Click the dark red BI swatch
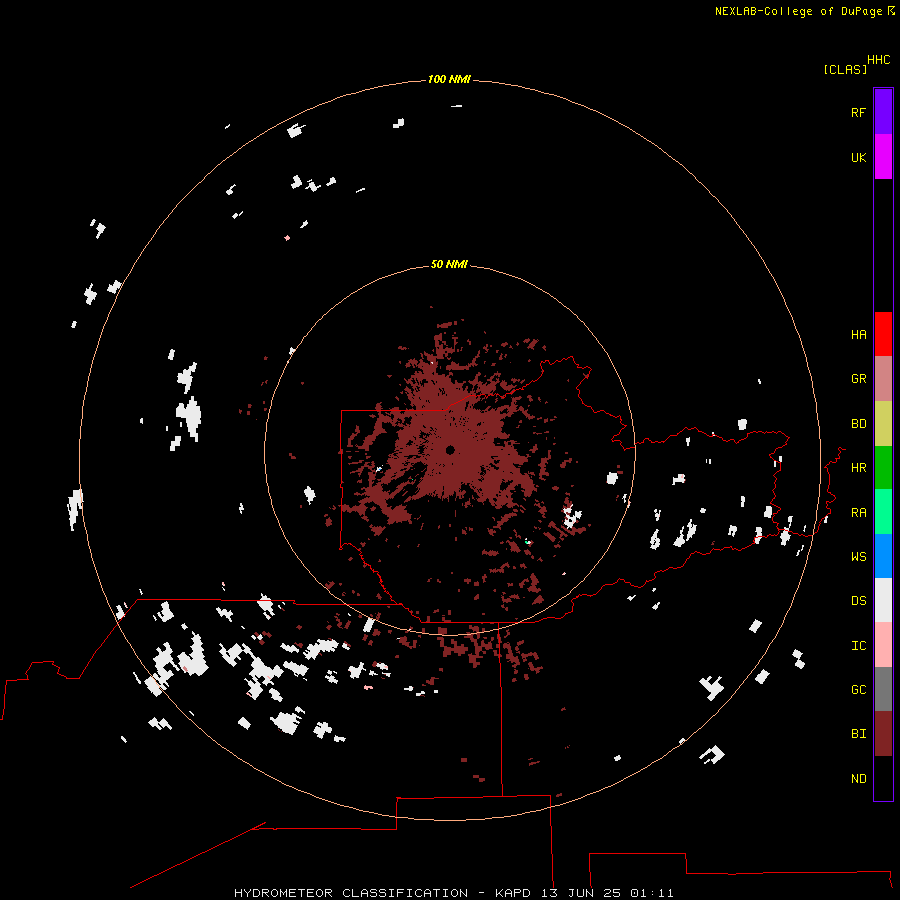Screen dimensions: 900x900 coord(883,734)
